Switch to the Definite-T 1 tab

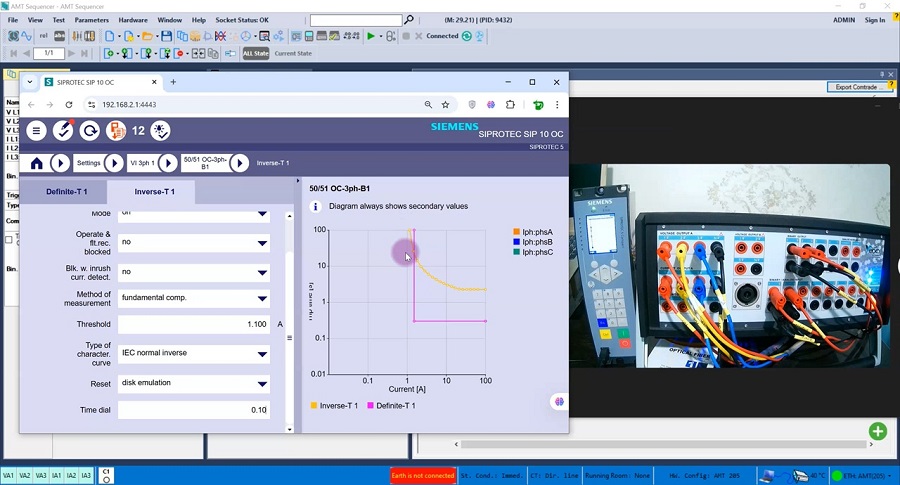pyautogui.click(x=66, y=191)
